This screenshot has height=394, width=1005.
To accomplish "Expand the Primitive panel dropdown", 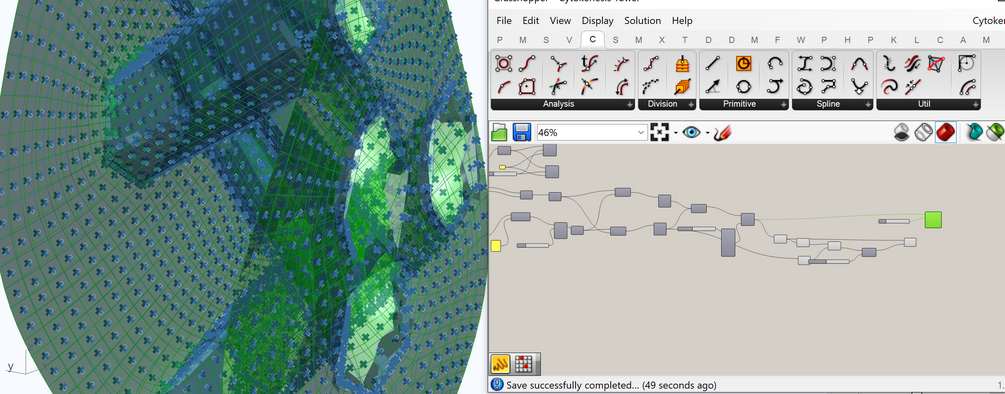I will (783, 104).
